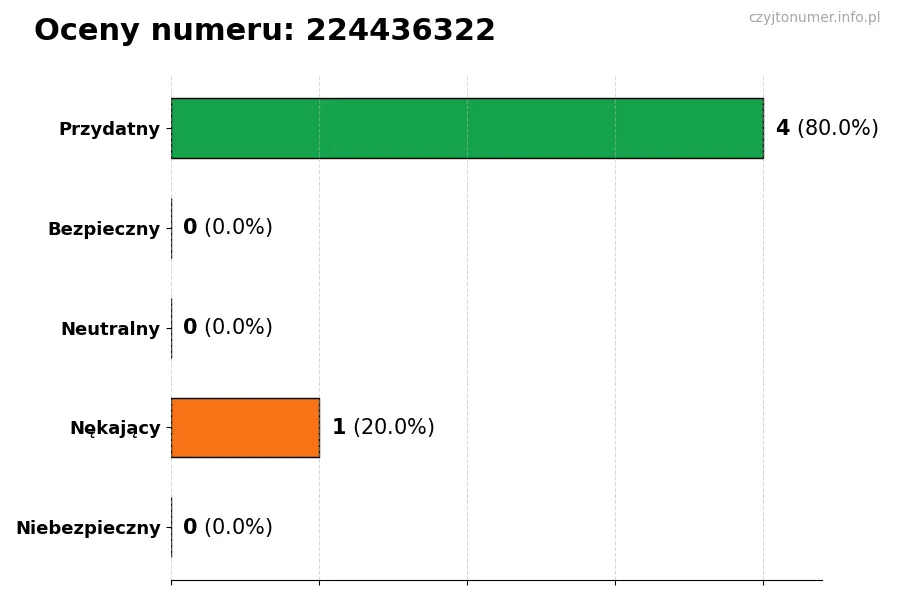The height and width of the screenshot is (600, 900).
Task: Select the Niebezpieczny category label
Action: [88, 528]
